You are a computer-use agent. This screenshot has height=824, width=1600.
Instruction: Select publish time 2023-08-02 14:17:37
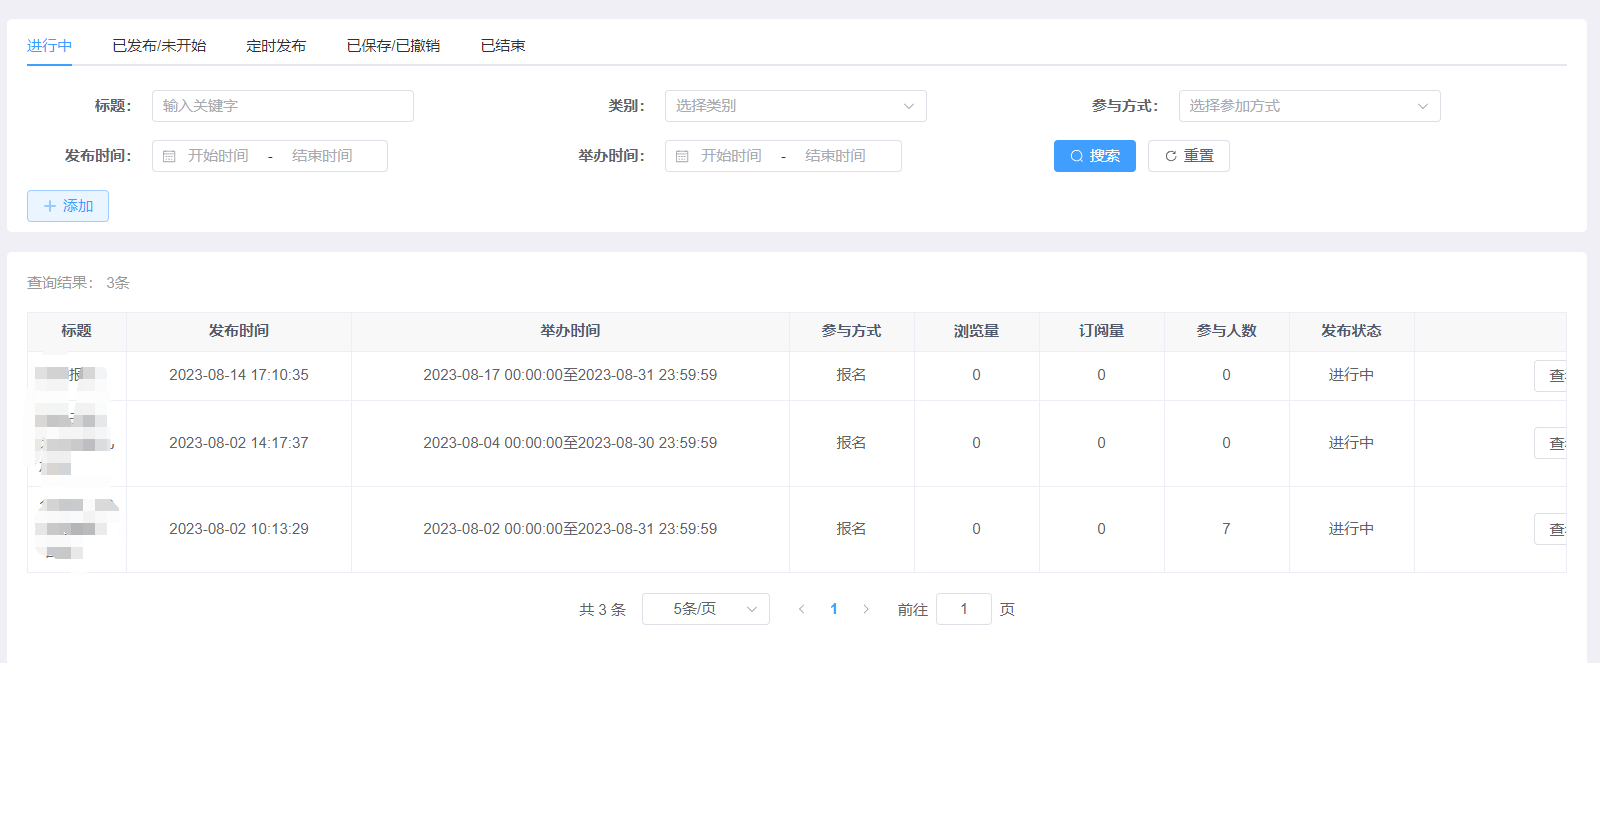(x=239, y=443)
